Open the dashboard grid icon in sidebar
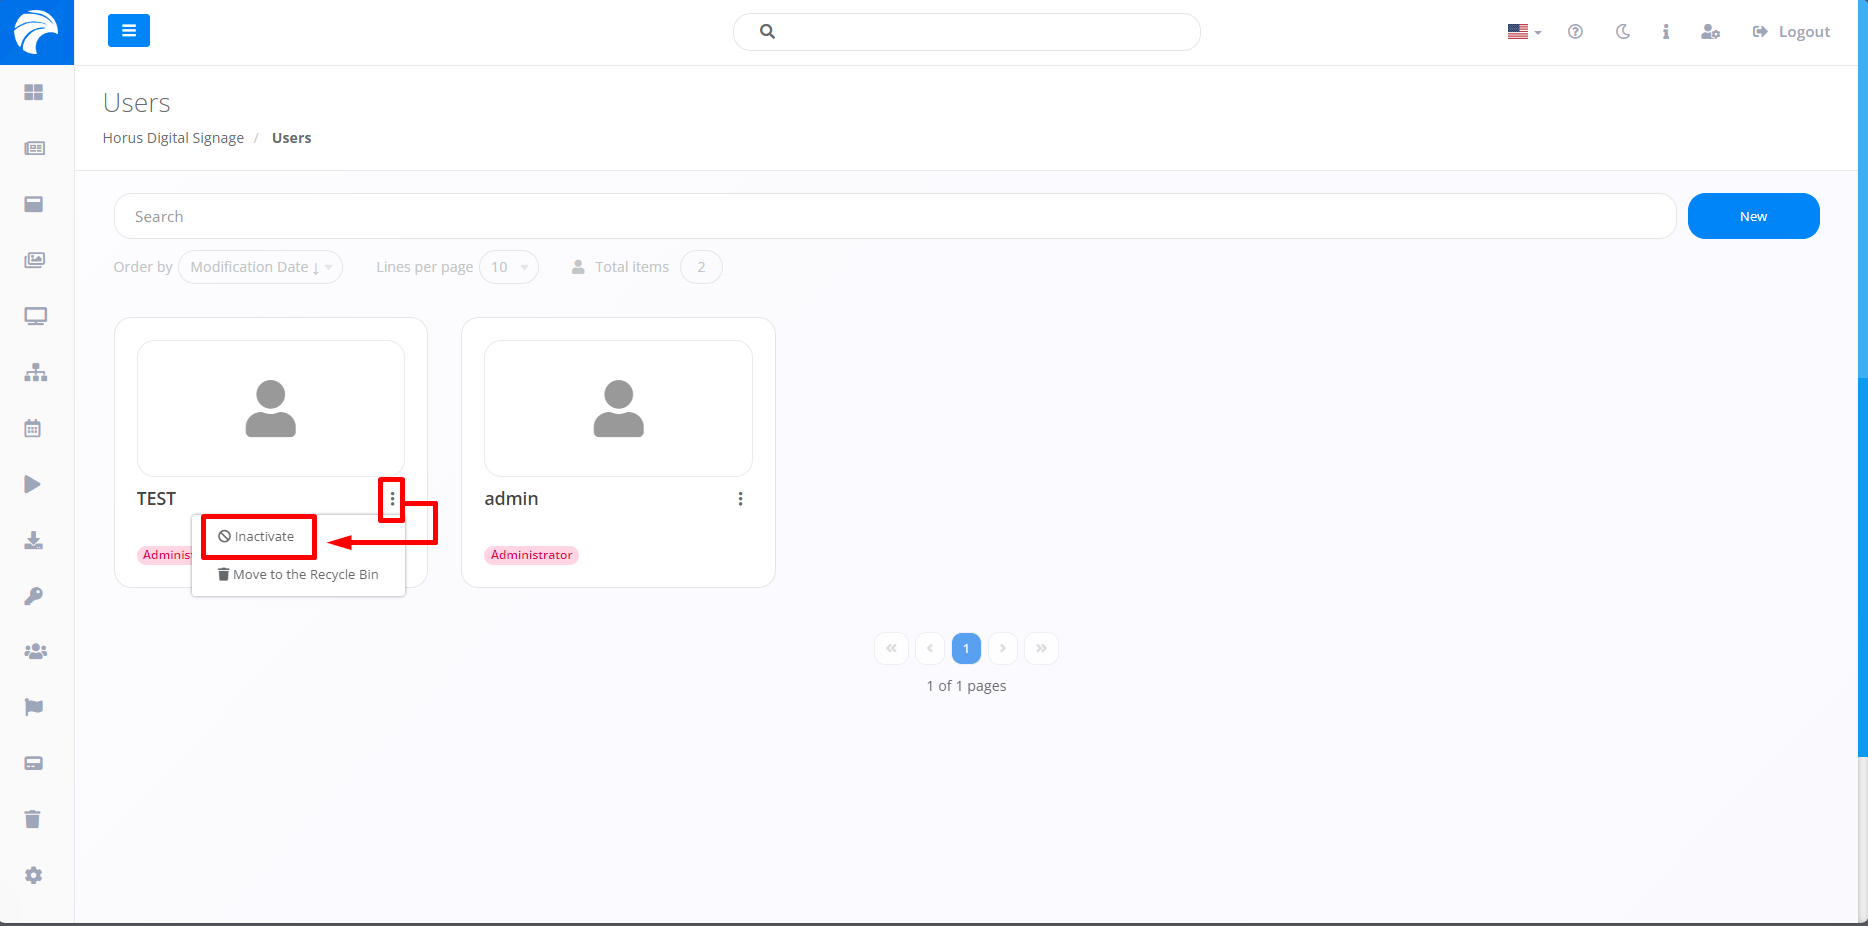Image resolution: width=1868 pixels, height=926 pixels. pos(34,92)
